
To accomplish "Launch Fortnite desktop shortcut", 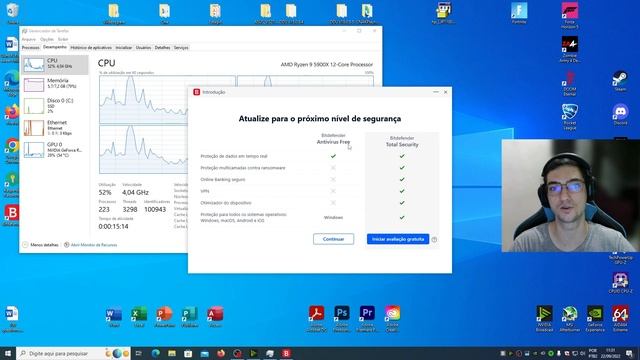I will tap(519, 13).
